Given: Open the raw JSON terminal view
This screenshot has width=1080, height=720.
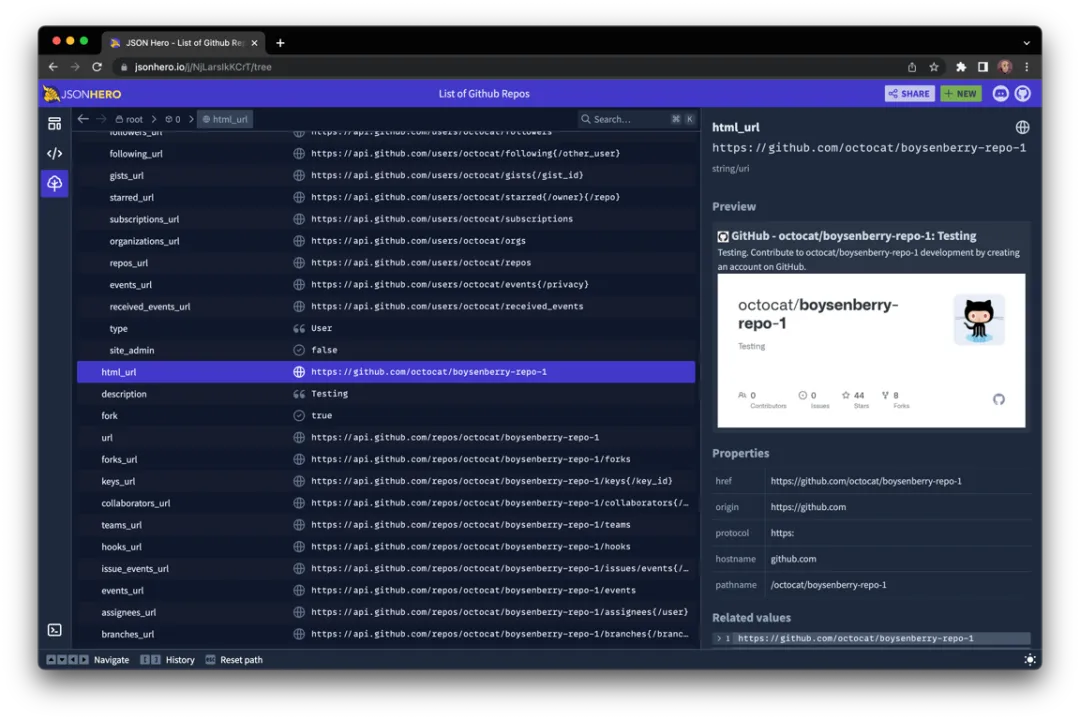Looking at the screenshot, I should point(54,630).
